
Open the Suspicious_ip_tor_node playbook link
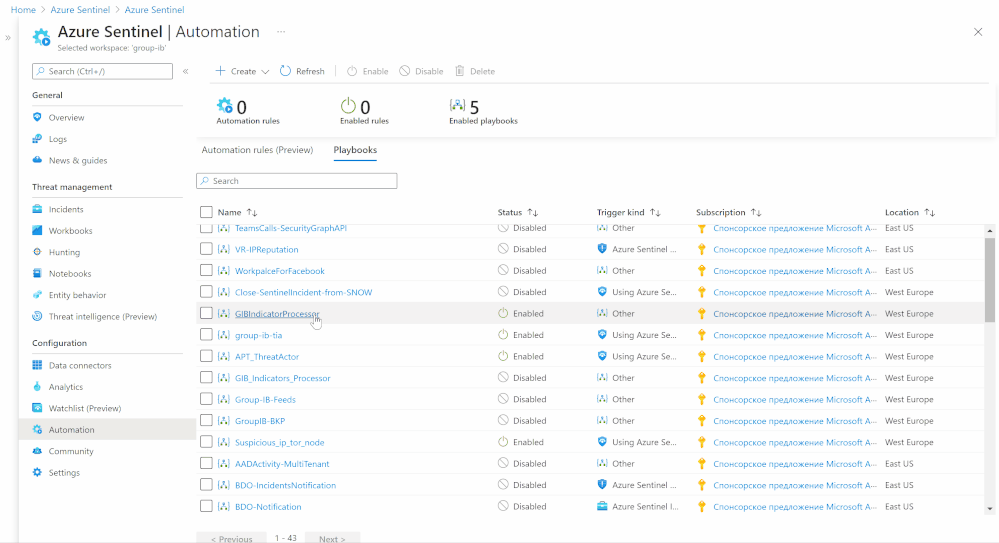[279, 442]
